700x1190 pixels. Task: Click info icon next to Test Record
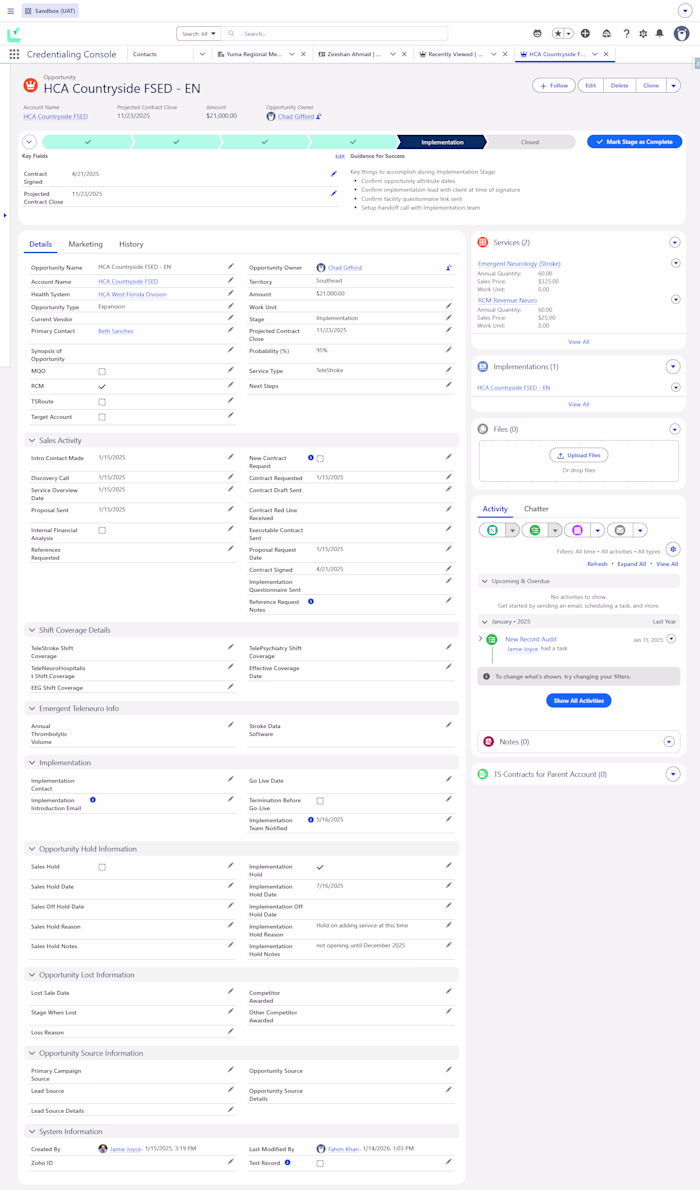pos(287,1163)
